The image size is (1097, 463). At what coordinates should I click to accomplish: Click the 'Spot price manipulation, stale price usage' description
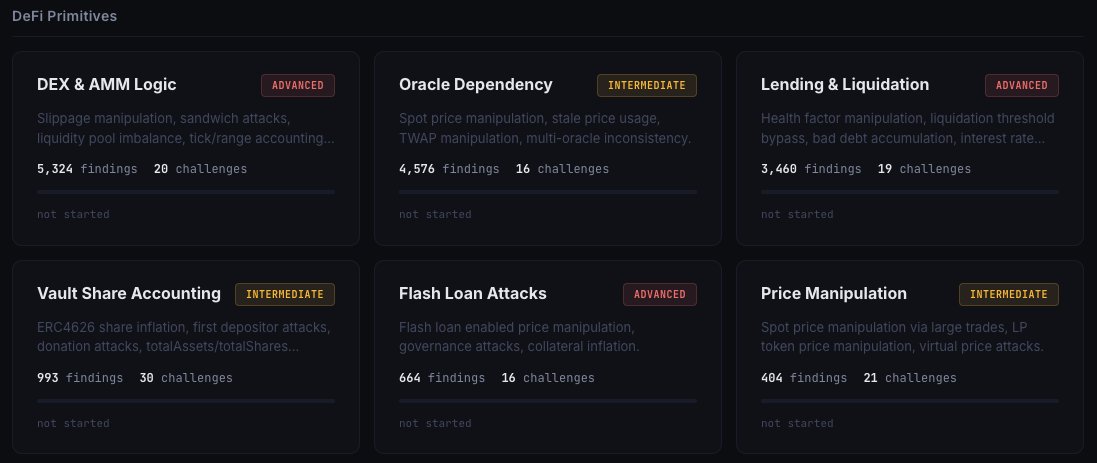point(545,129)
